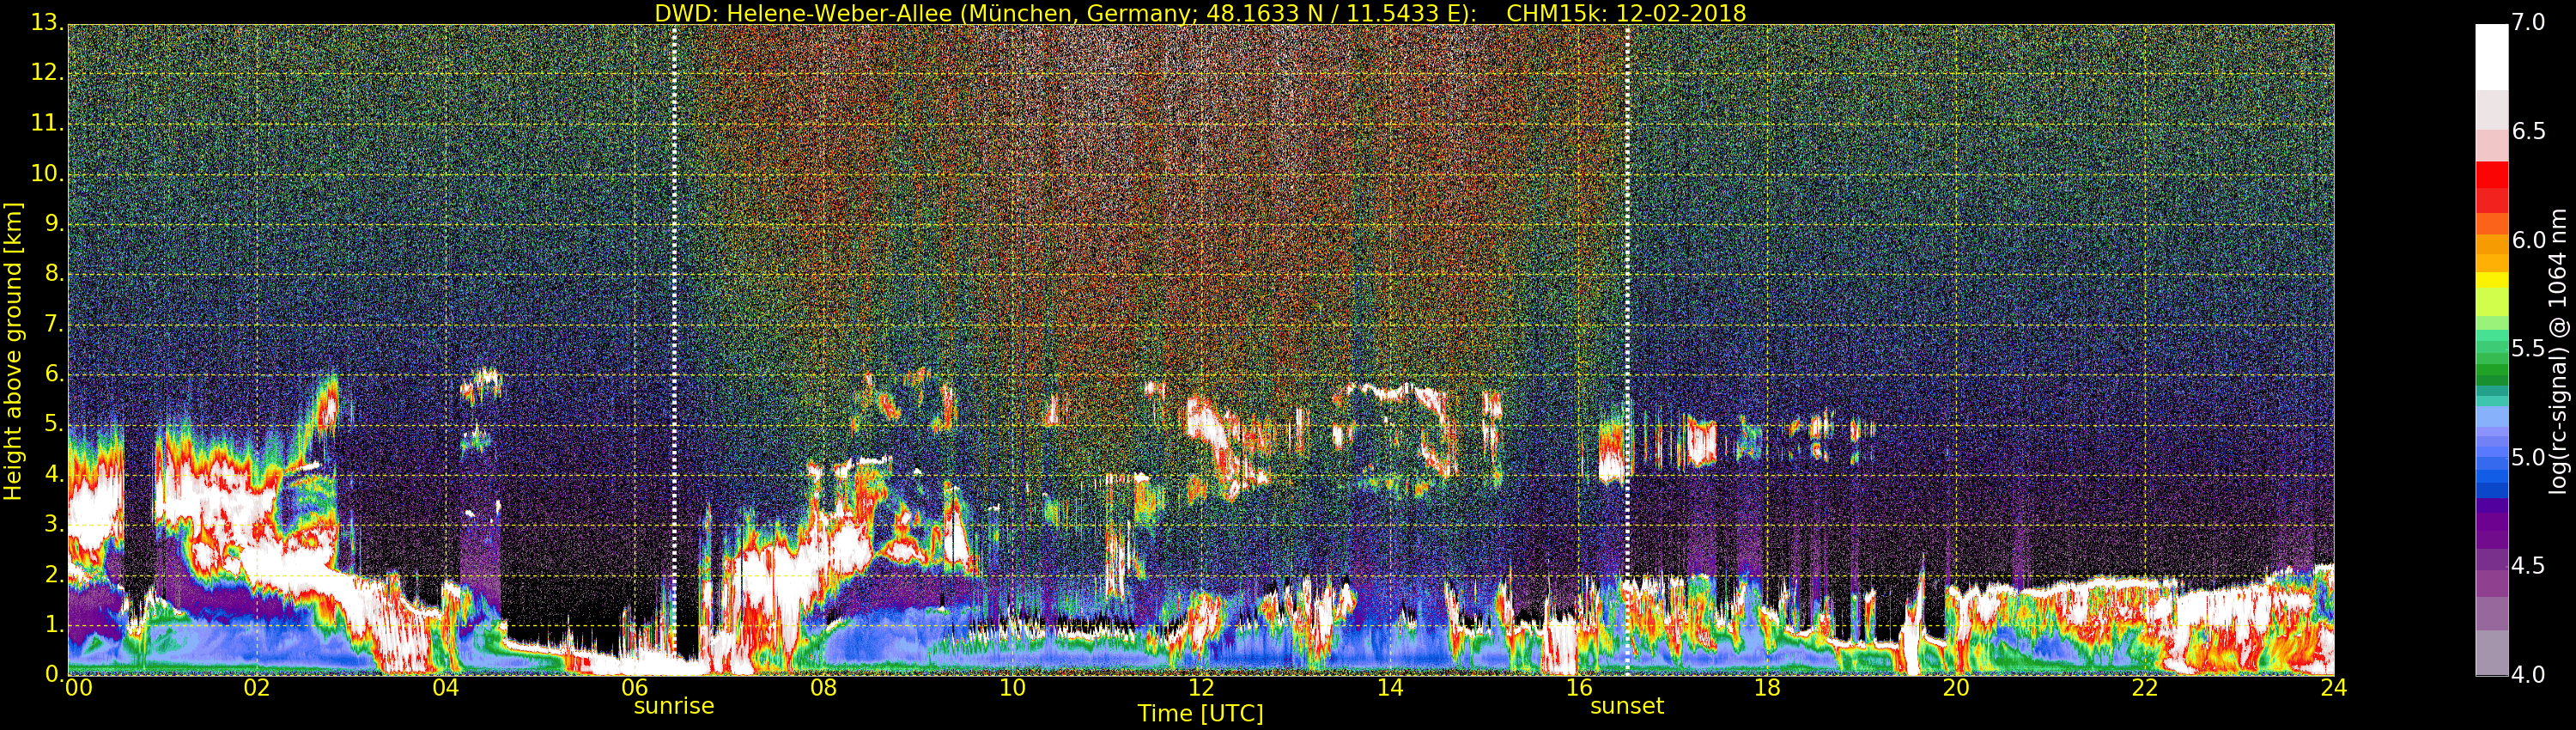Click the time-axis tick label '22'
Viewport: 2576px width, 730px height.
click(2145, 688)
